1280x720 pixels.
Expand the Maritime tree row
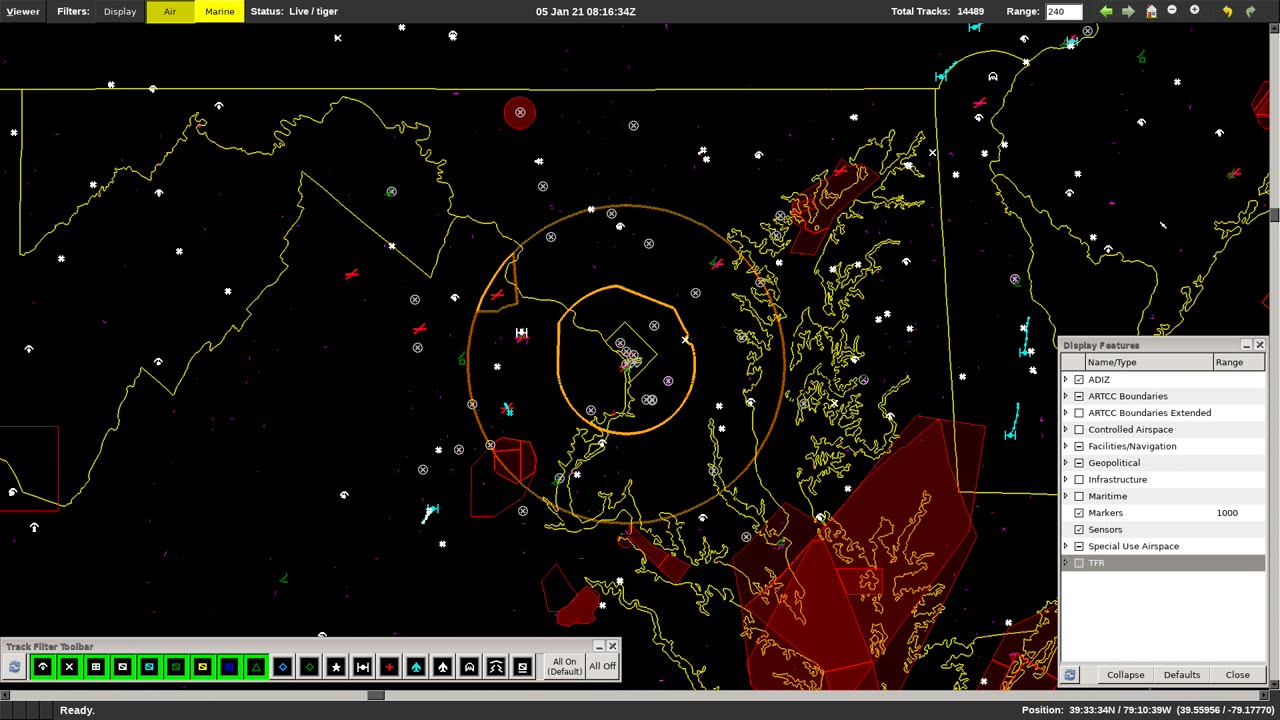(1066, 496)
